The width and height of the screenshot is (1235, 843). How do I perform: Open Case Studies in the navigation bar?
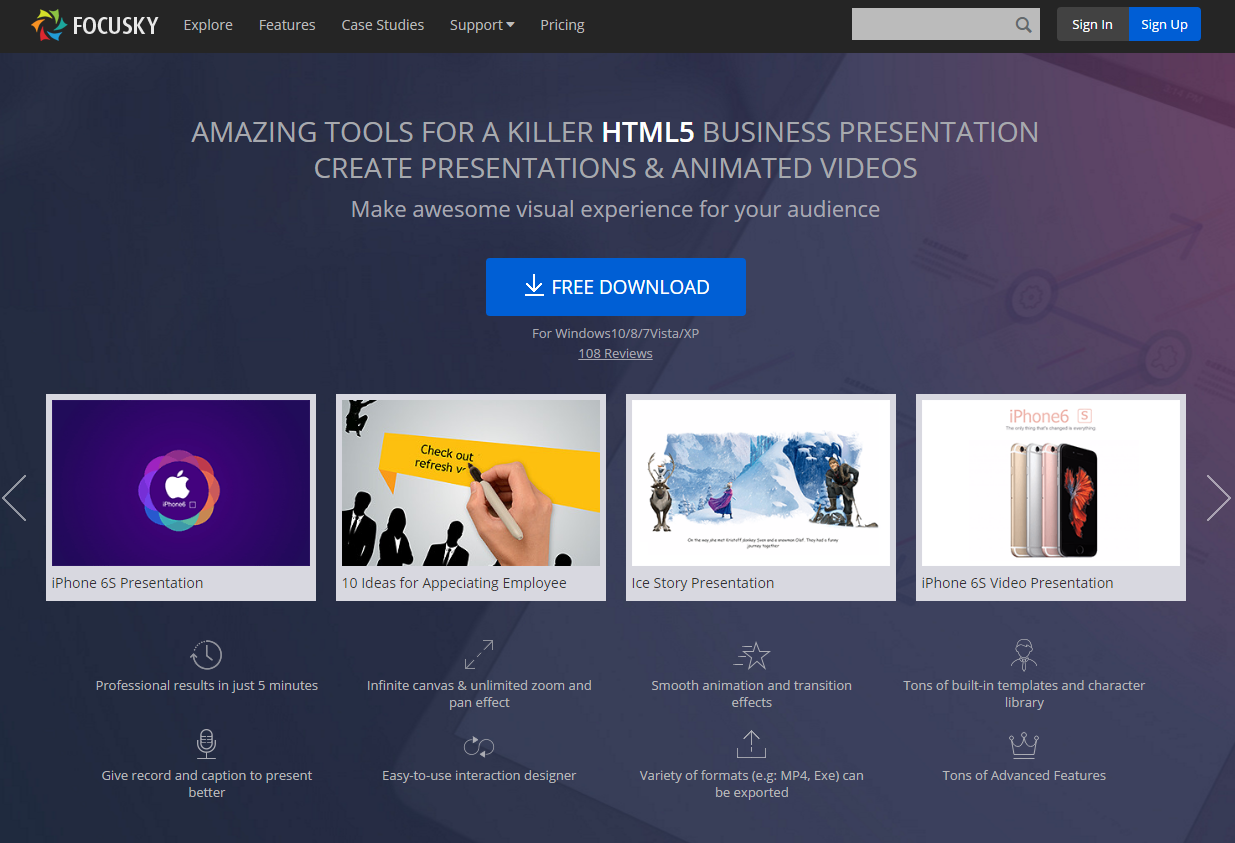click(x=383, y=25)
